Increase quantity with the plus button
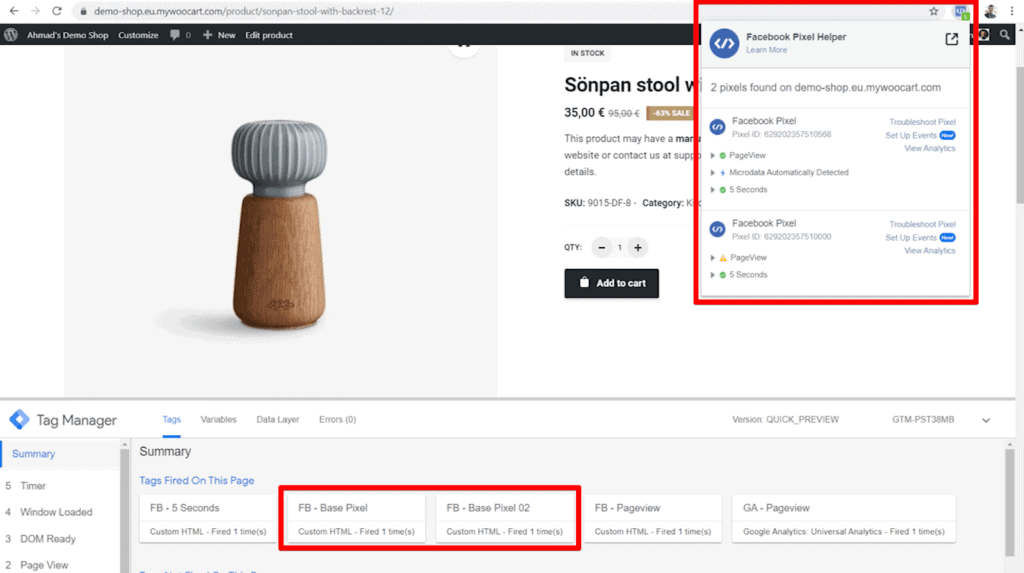 tap(638, 248)
